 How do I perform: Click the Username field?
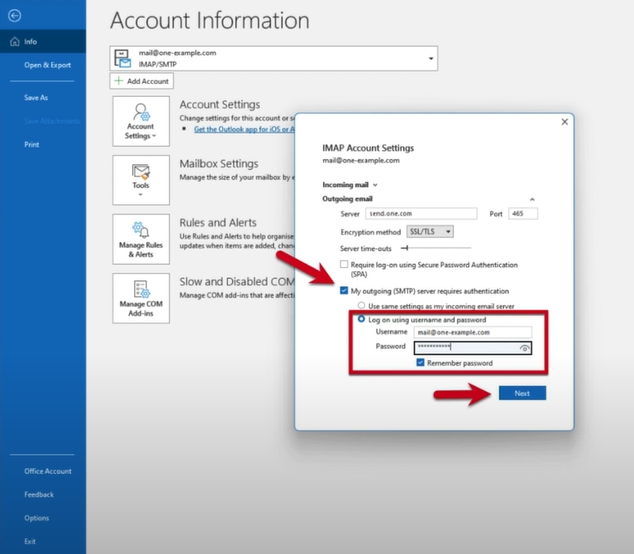pos(473,332)
